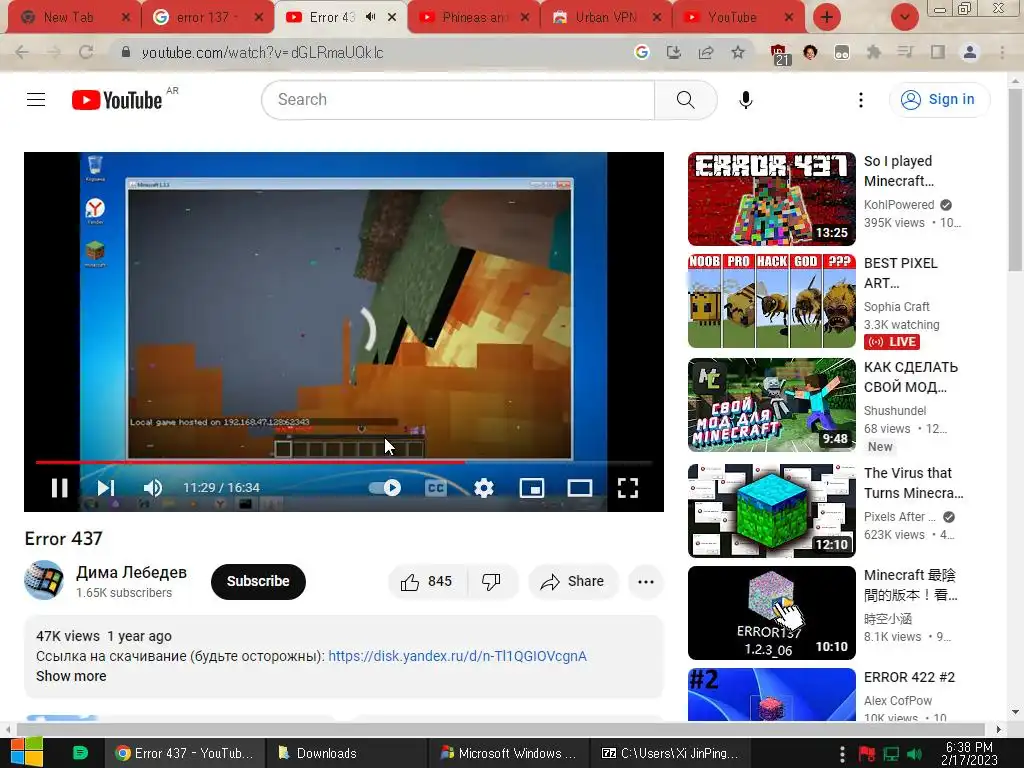This screenshot has height=768, width=1024.
Task: Open YouTube settings three-dot menu
Action: coord(861,99)
